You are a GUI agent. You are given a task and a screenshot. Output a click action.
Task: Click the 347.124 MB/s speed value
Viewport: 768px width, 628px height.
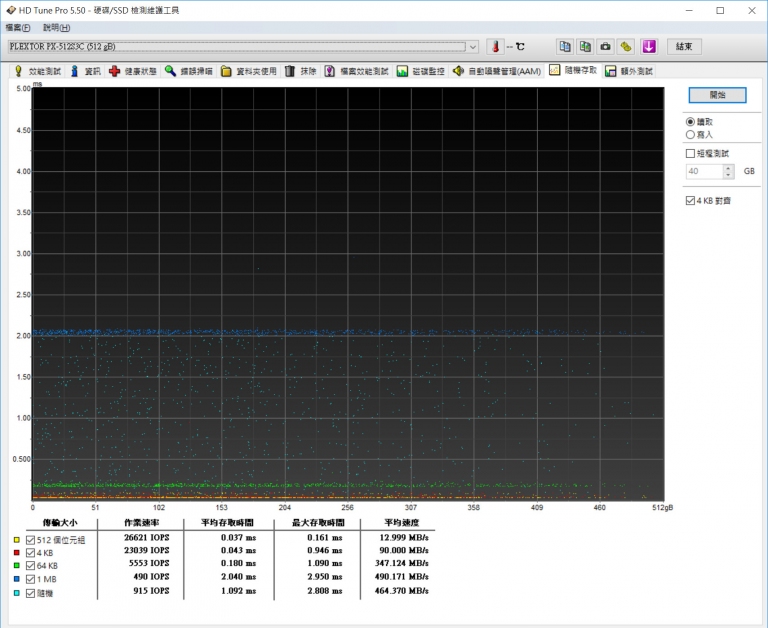[402, 563]
